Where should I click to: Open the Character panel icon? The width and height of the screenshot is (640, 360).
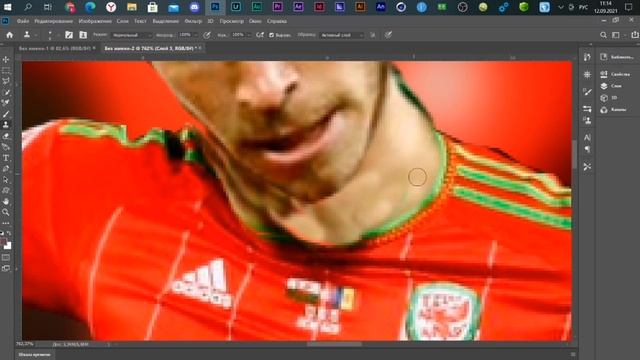pyautogui.click(x=587, y=138)
